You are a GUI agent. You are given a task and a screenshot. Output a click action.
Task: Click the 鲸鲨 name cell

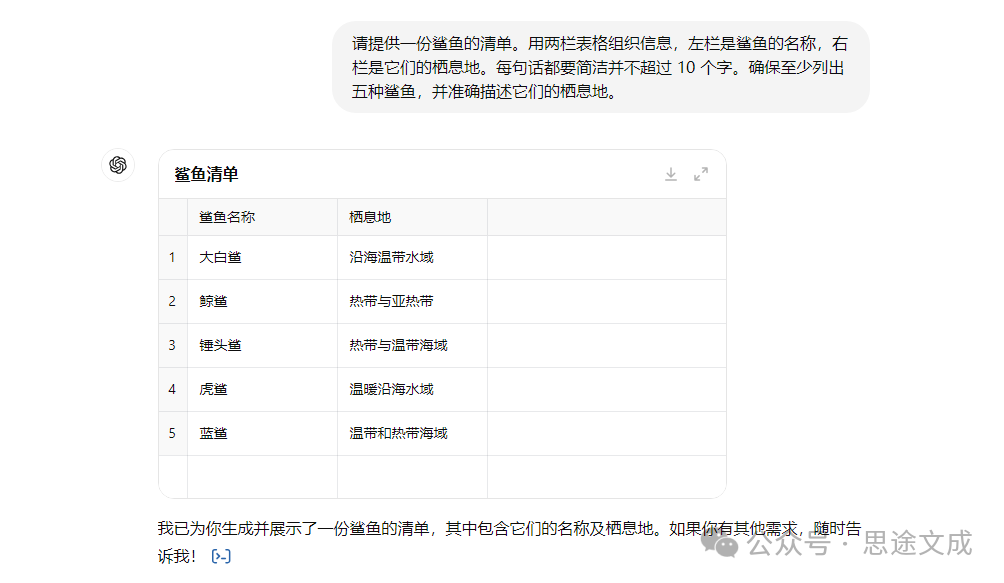213,301
